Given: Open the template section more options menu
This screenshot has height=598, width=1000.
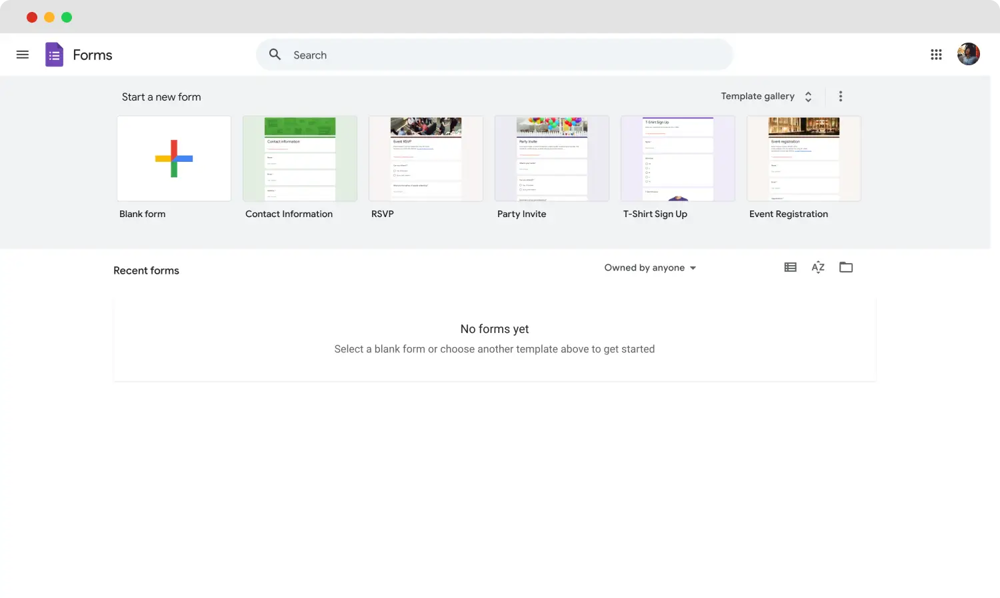Looking at the screenshot, I should click(x=840, y=97).
